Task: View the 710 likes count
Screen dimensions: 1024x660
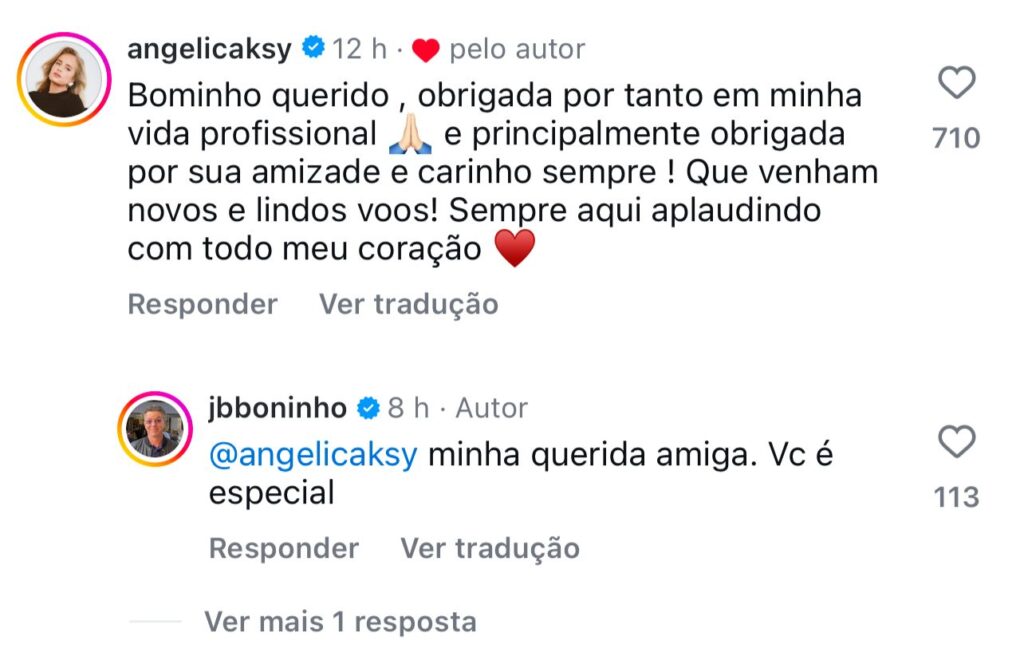Action: pyautogui.click(x=956, y=138)
